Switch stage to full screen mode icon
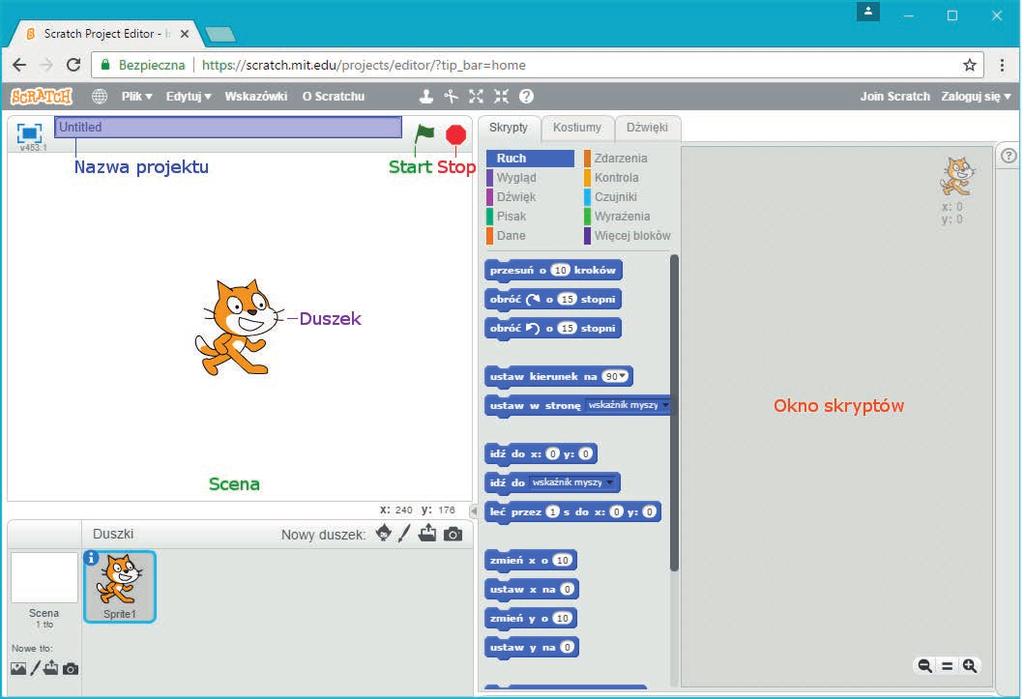 (x=29, y=133)
